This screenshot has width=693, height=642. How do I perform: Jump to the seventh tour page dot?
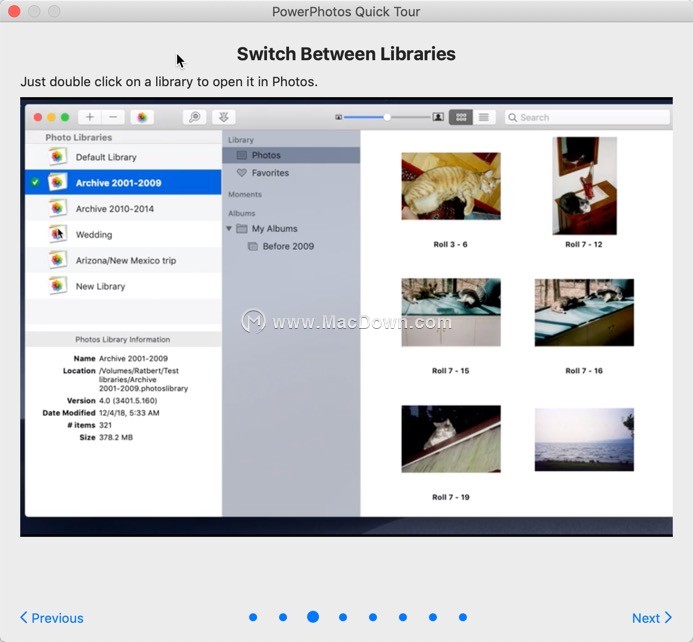click(433, 617)
